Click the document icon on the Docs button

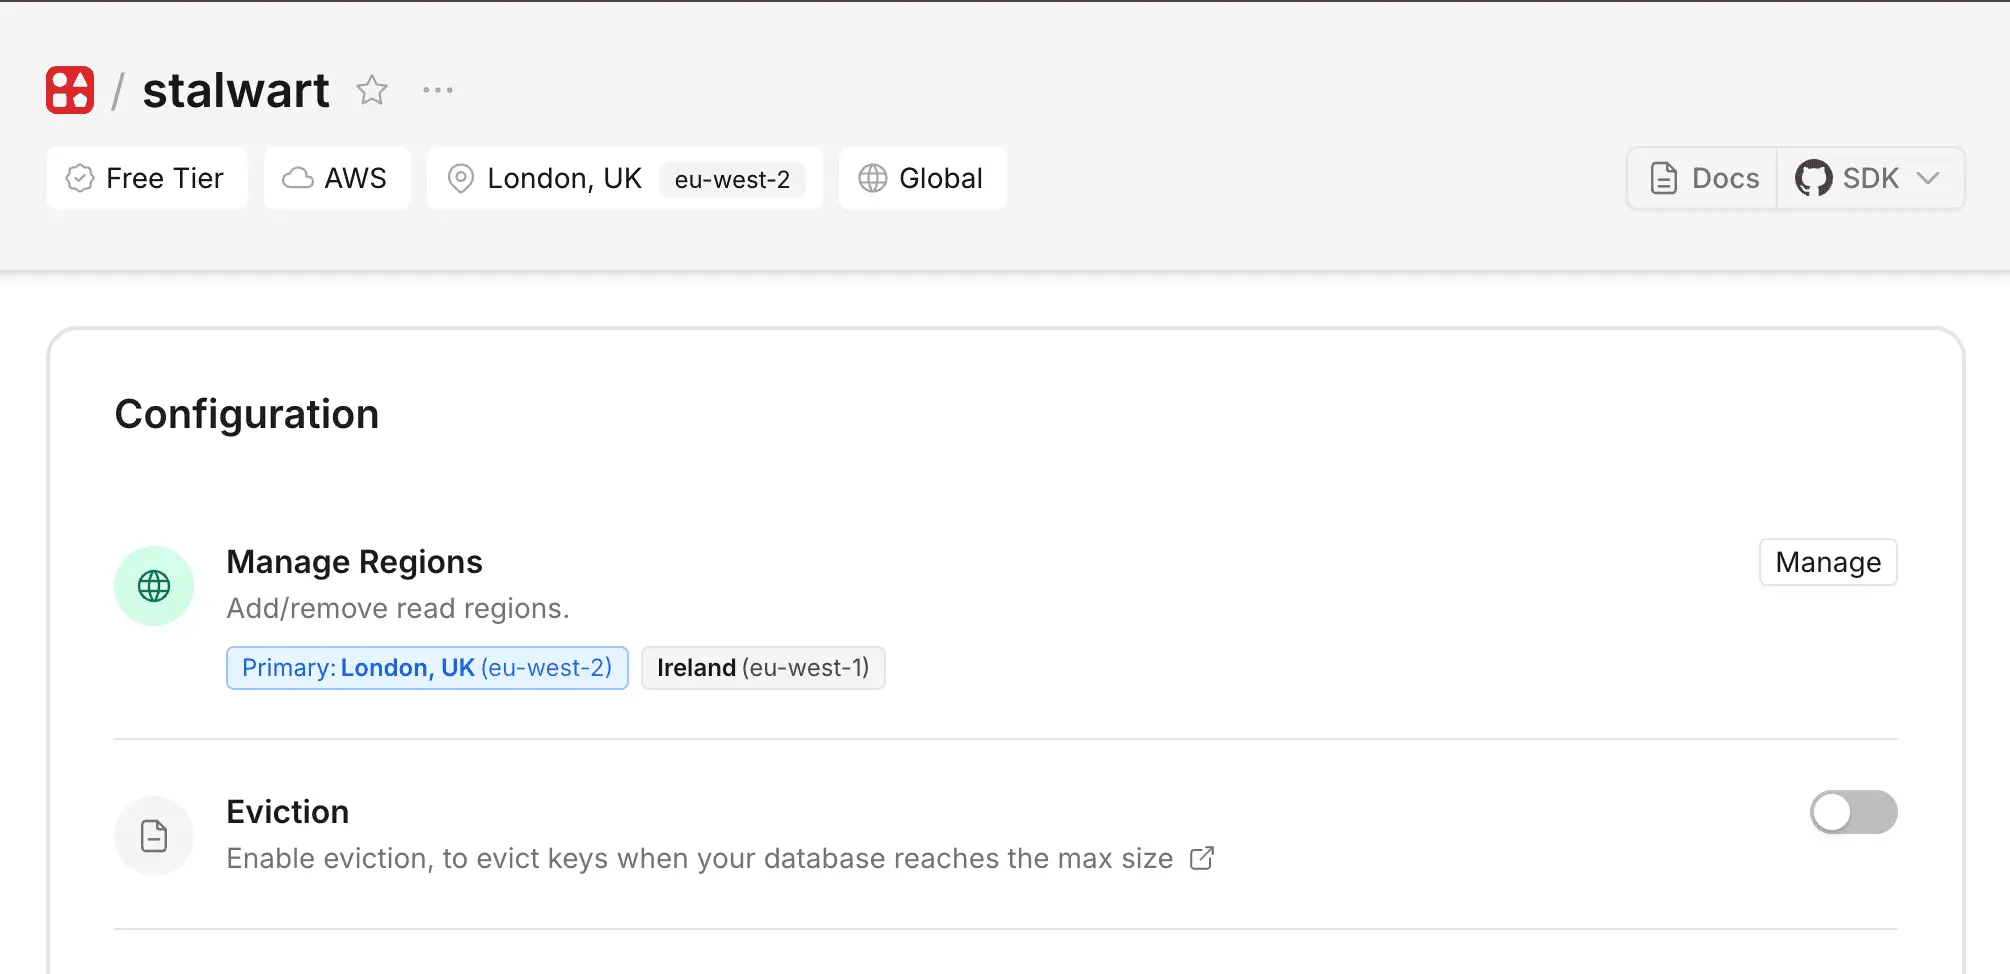tap(1663, 177)
